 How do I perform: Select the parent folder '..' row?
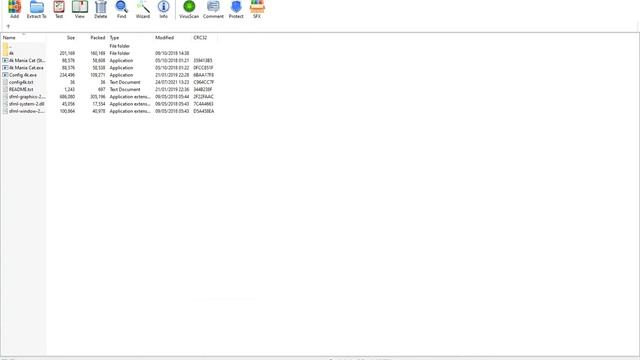pyautogui.click(x=108, y=46)
